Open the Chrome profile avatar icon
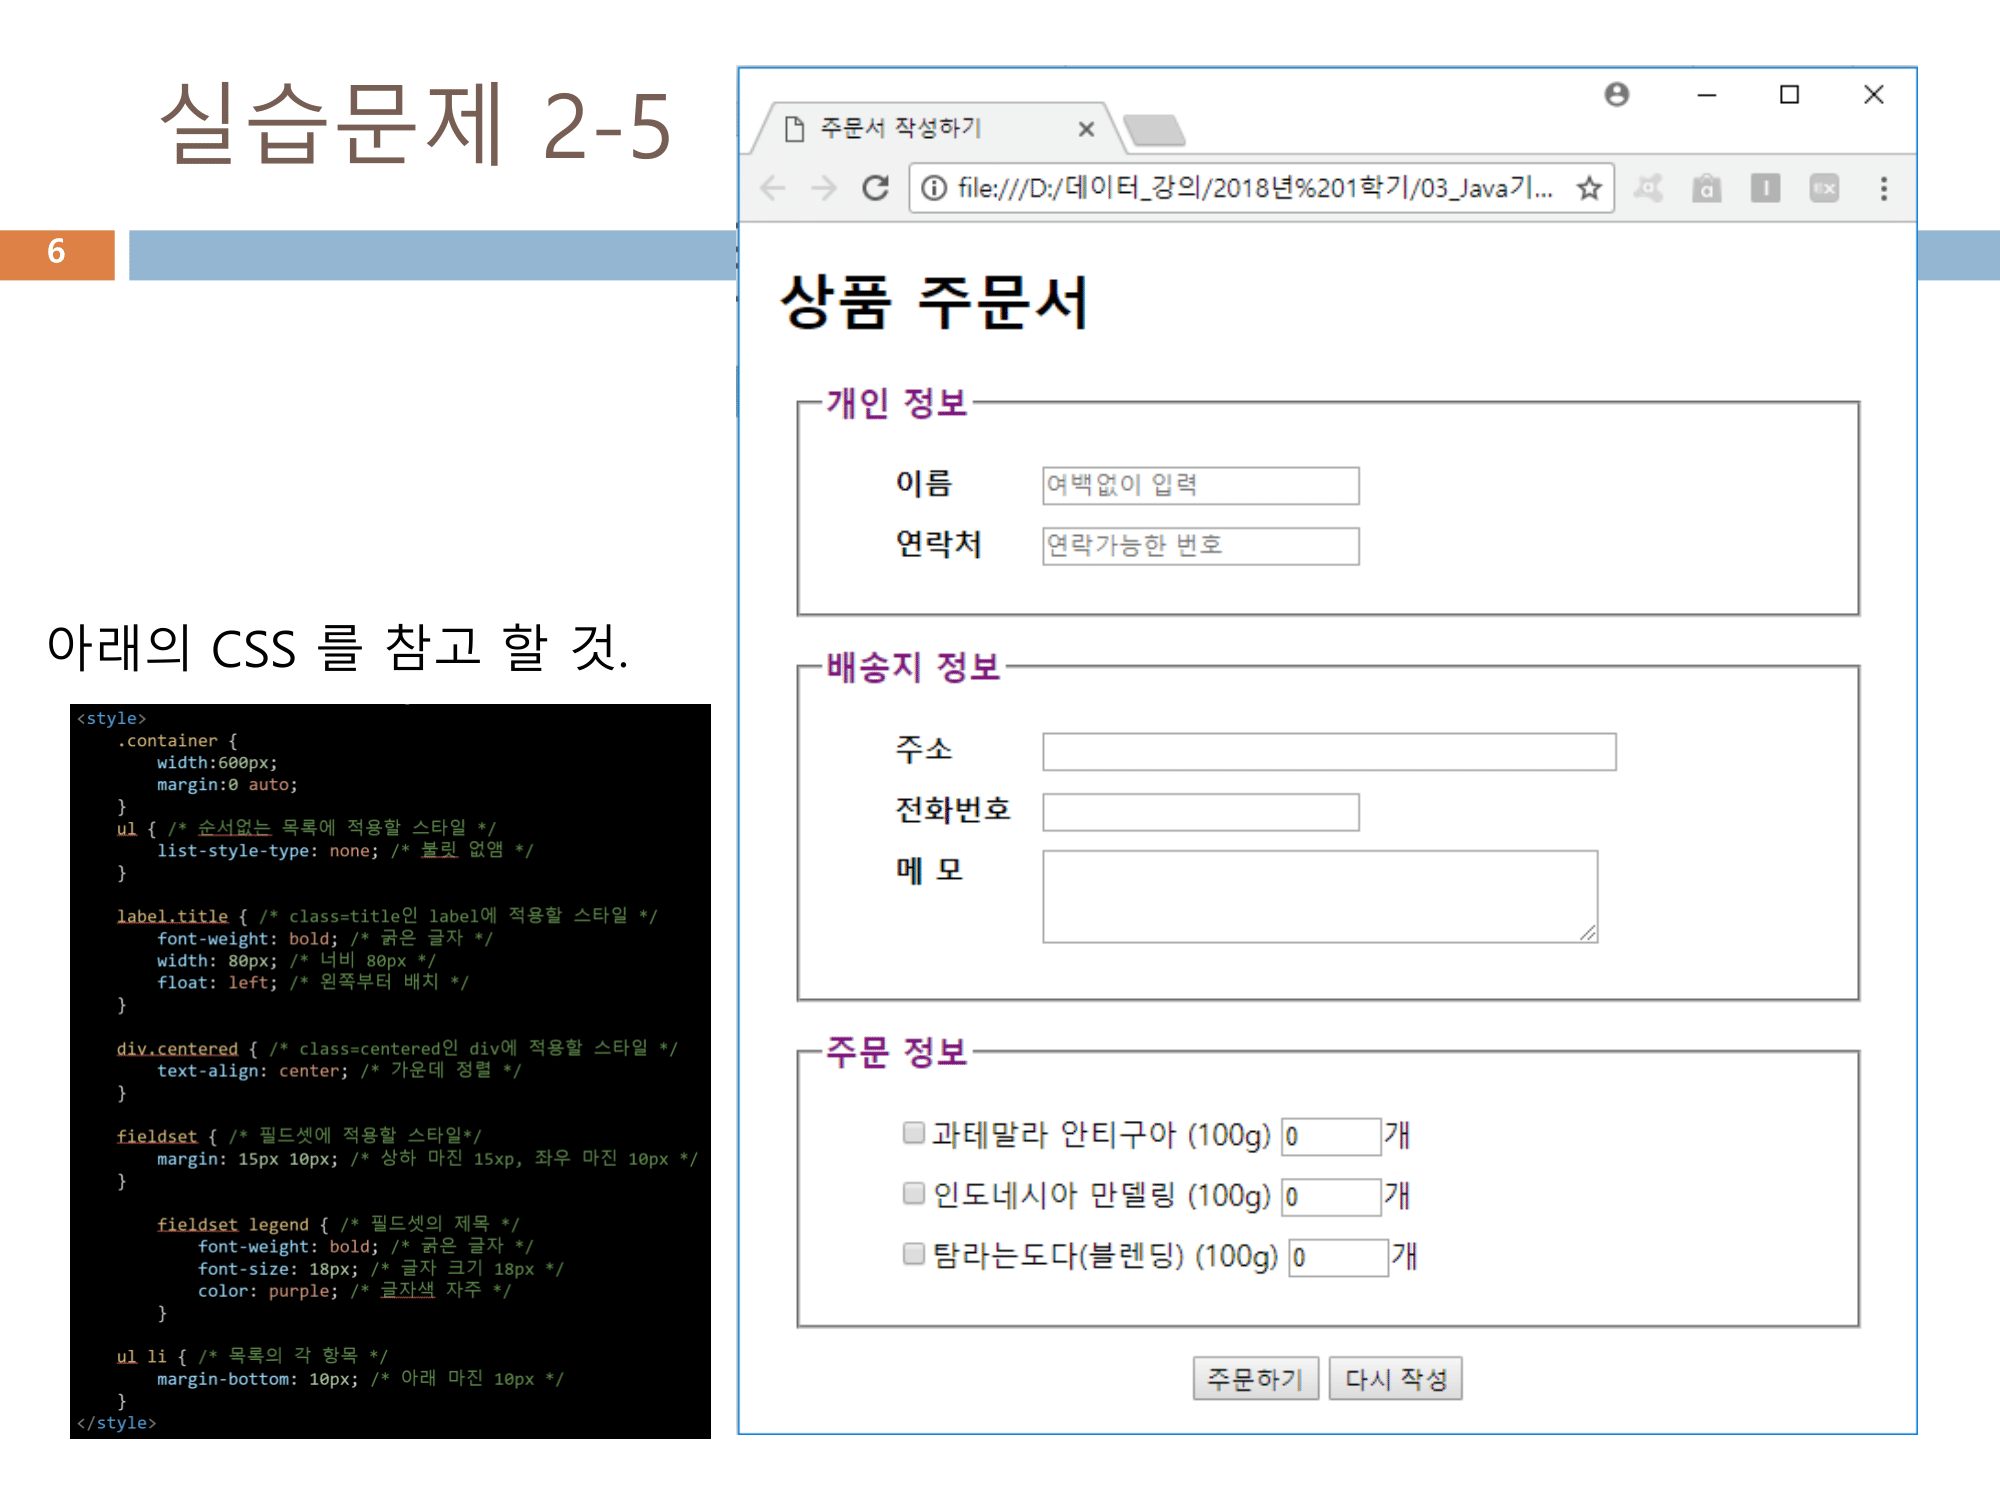The height and width of the screenshot is (1500, 2000). pyautogui.click(x=1617, y=94)
